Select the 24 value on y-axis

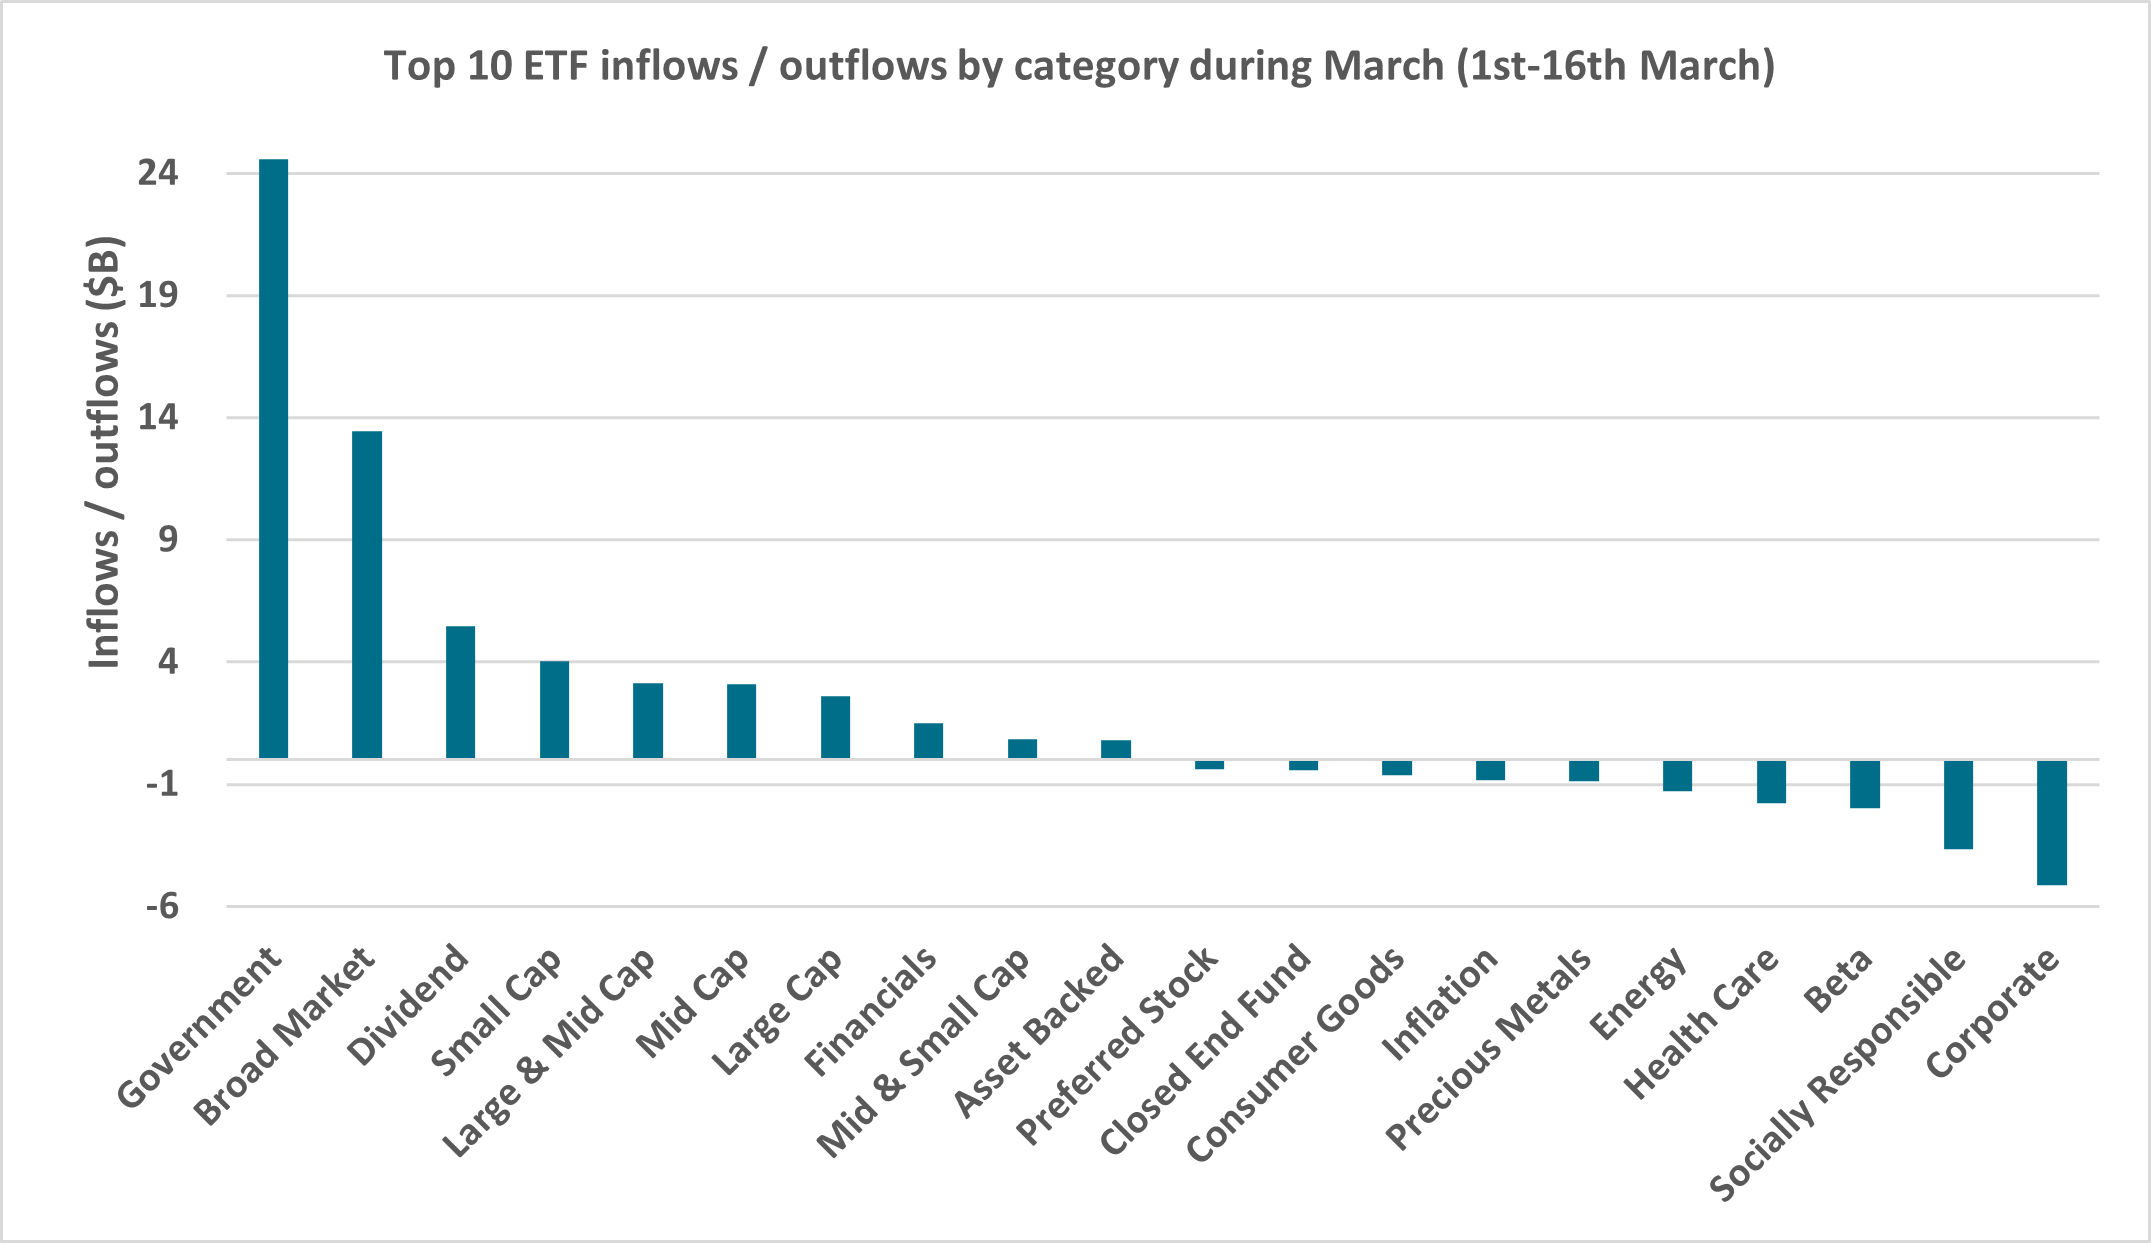pos(158,173)
